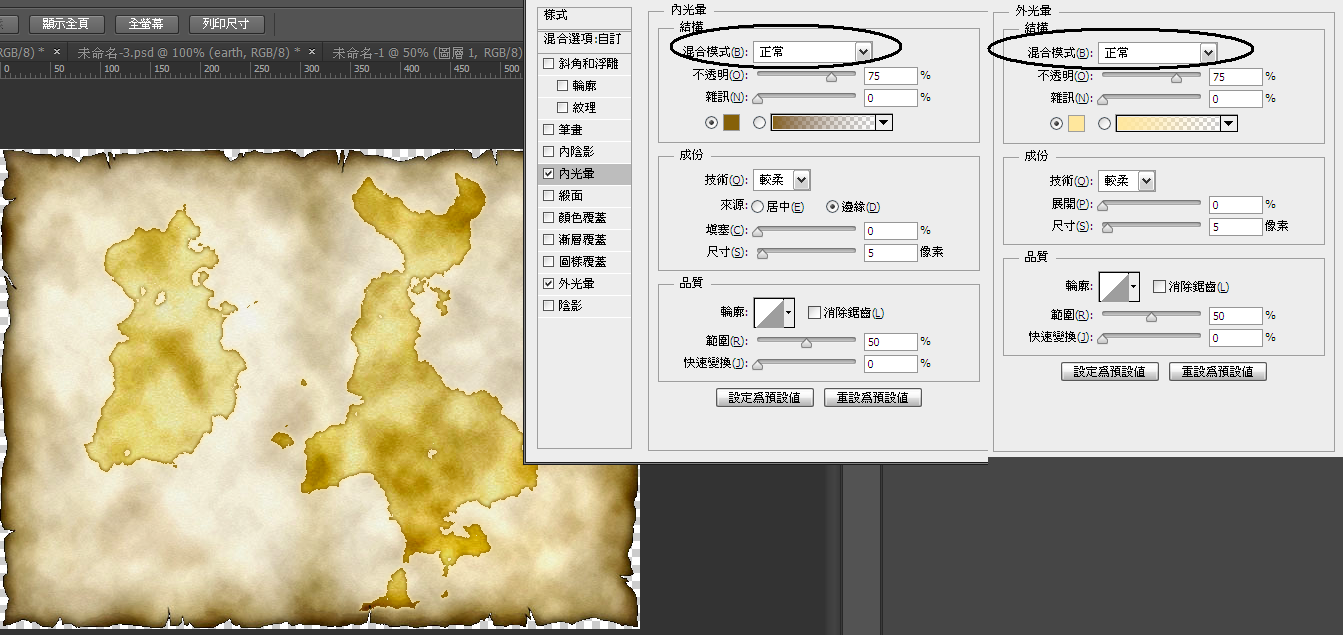Screen dimensions: 1343x635
Task: Enable the 顏色覆蓋 color overlay checkbox
Action: click(548, 217)
